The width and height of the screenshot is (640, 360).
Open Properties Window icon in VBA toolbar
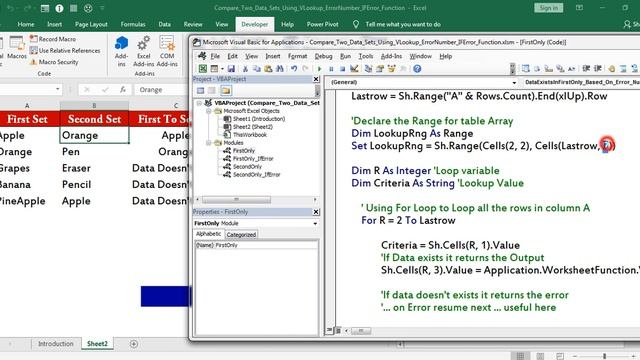pos(380,69)
